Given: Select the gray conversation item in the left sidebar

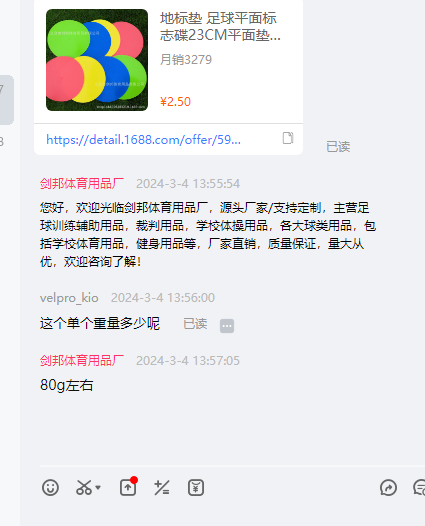Looking at the screenshot, I should point(7,100).
